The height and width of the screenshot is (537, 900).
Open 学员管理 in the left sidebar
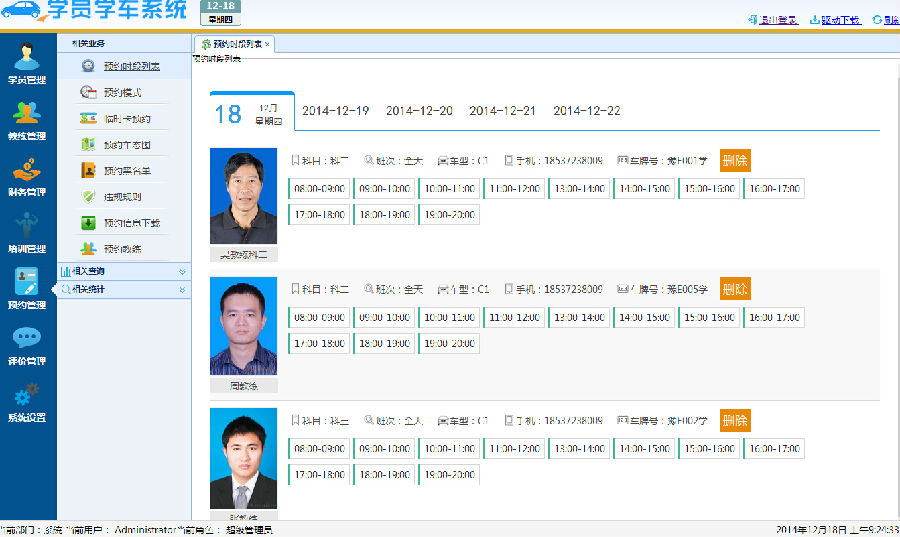click(x=27, y=63)
